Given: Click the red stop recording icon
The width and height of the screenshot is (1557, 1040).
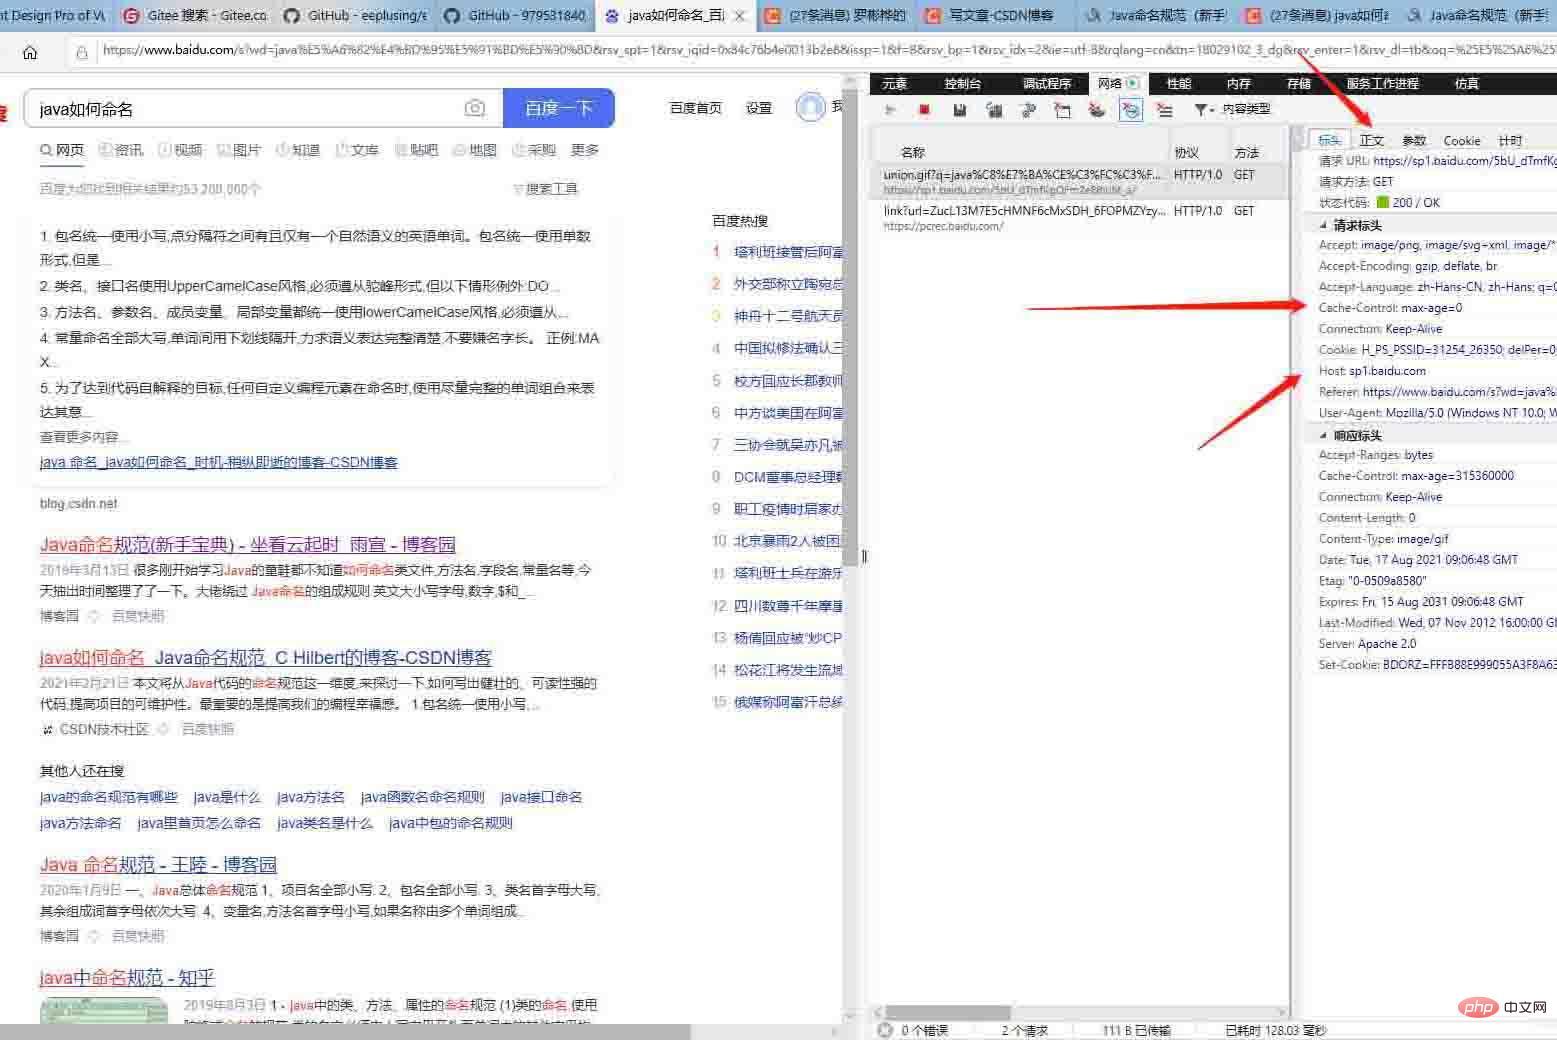Looking at the screenshot, I should pyautogui.click(x=925, y=110).
